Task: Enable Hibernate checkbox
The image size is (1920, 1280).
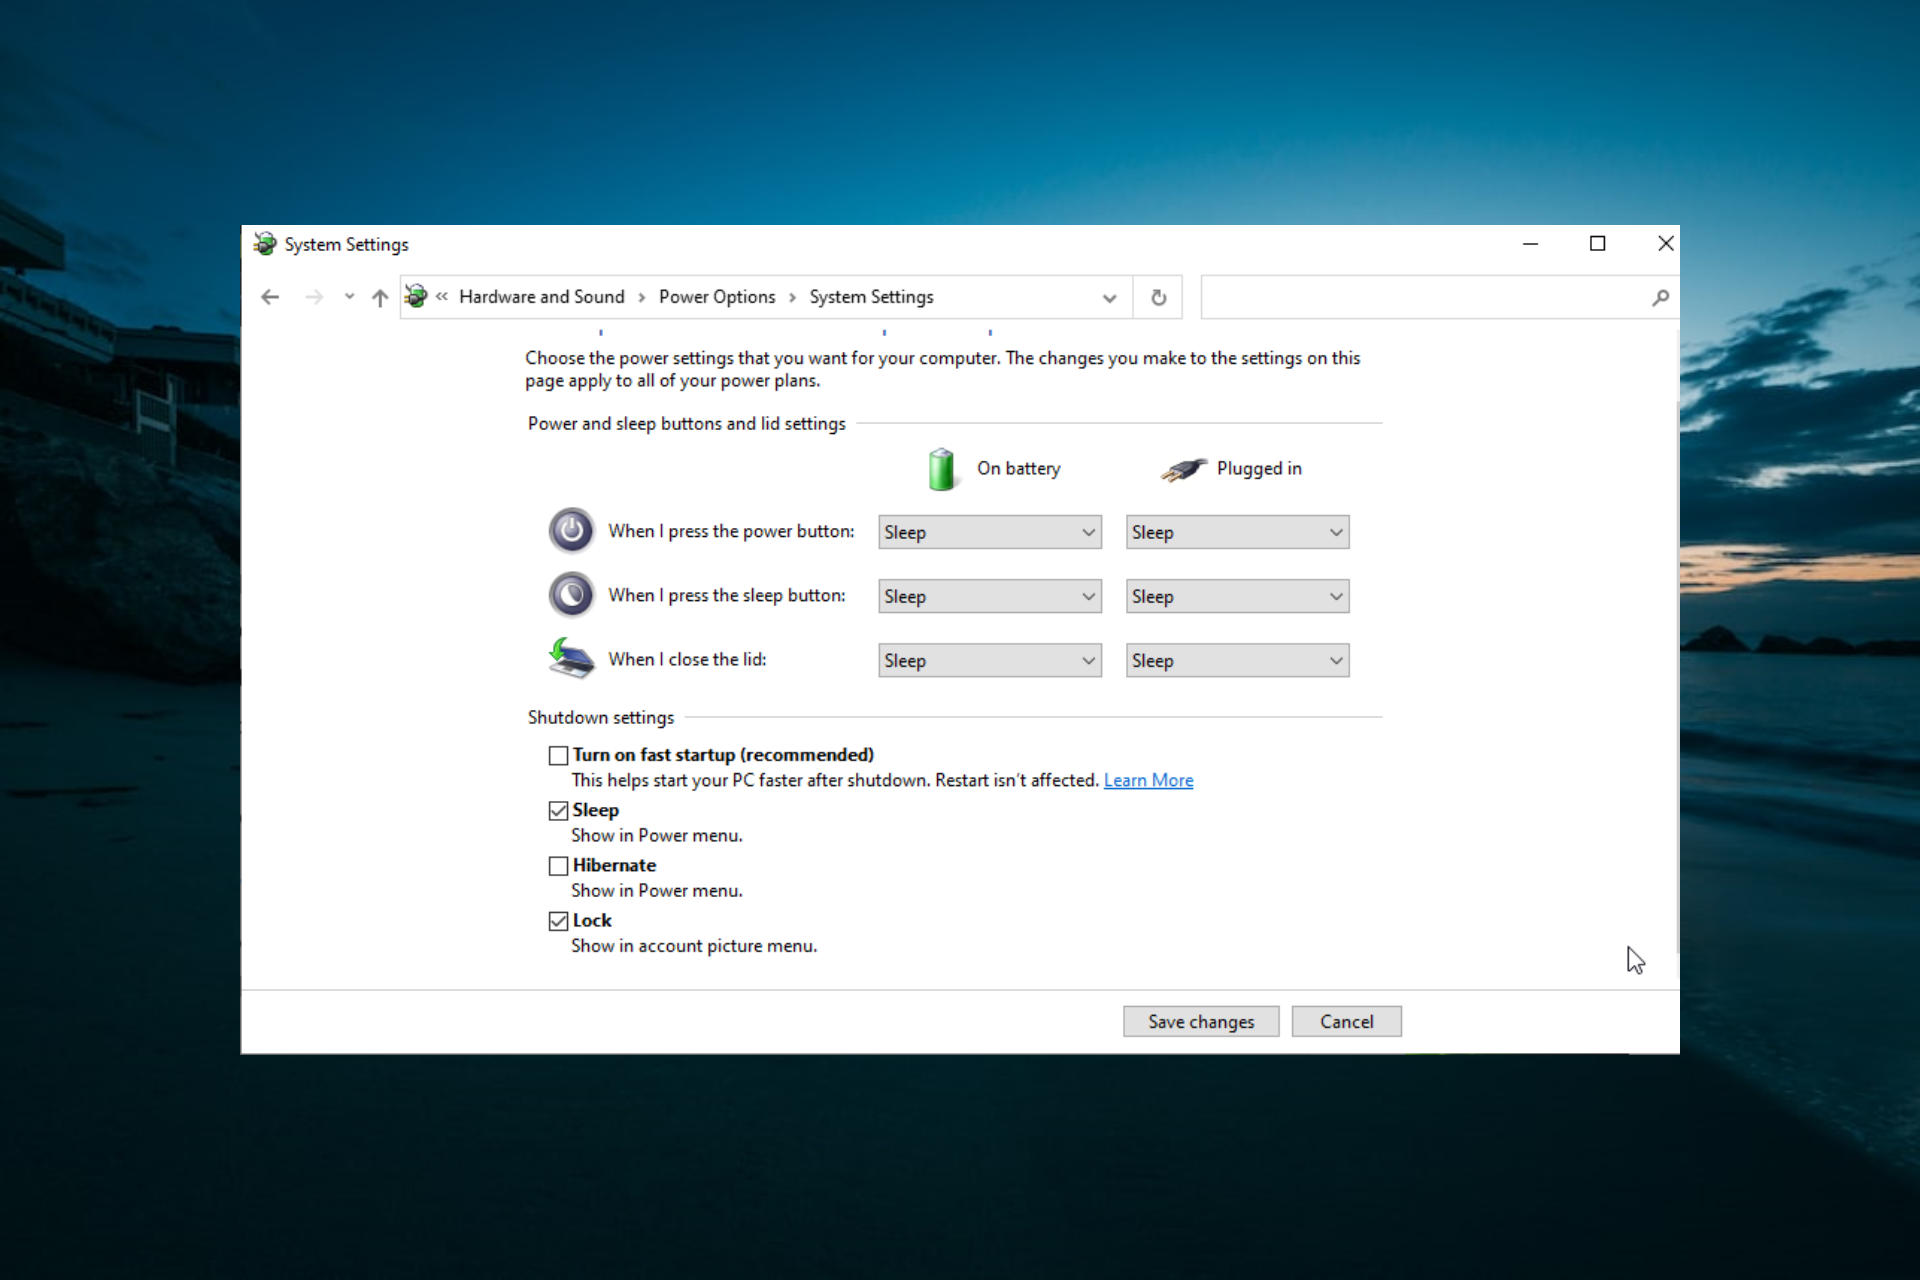Action: click(x=559, y=865)
